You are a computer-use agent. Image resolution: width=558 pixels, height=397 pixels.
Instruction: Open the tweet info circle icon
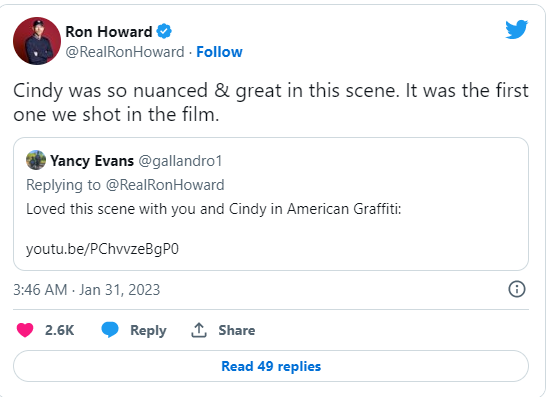click(516, 289)
